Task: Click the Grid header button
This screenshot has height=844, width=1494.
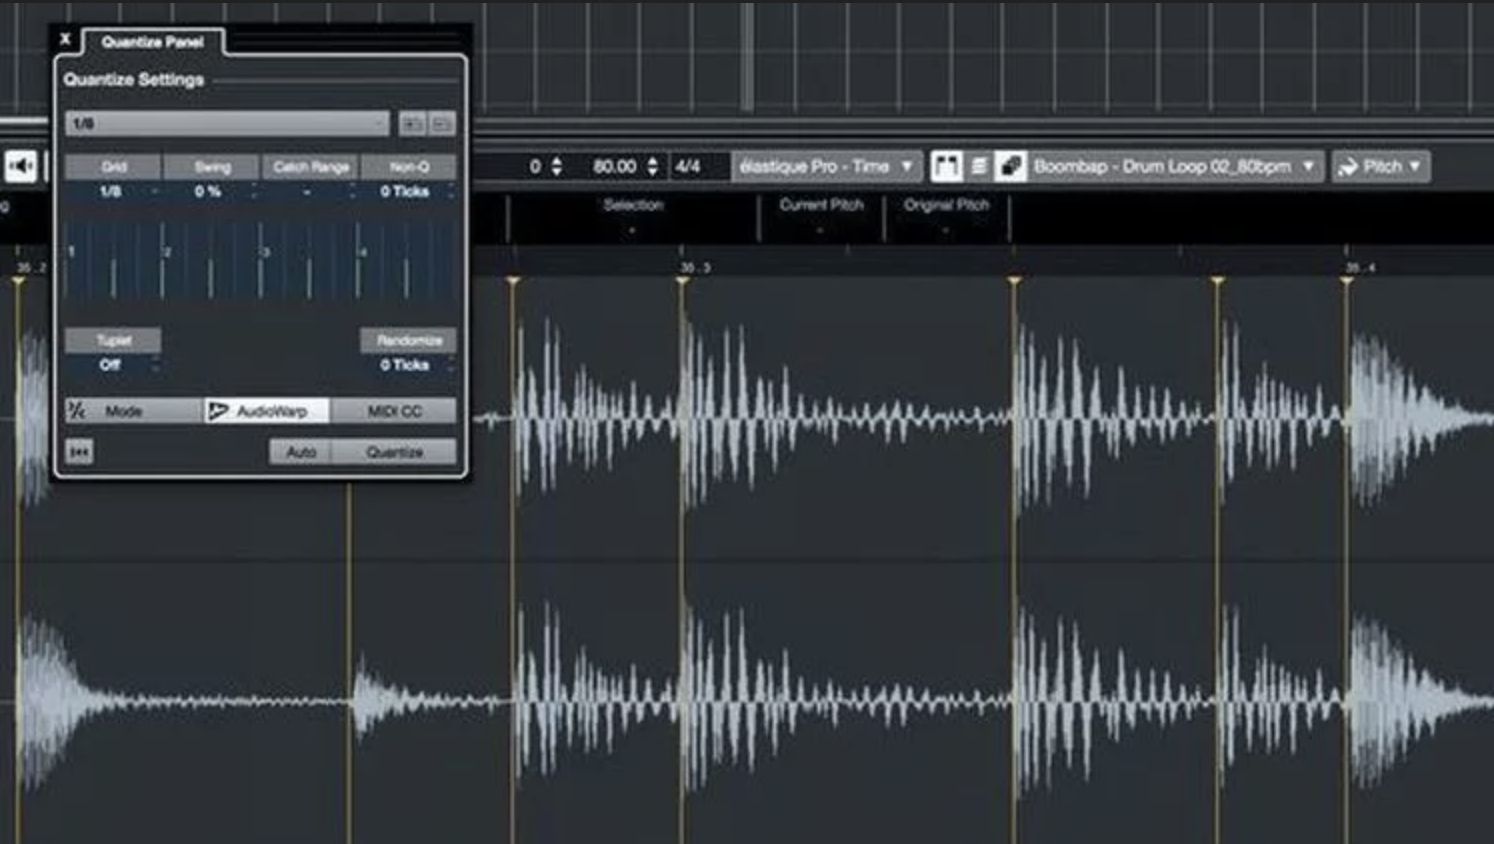Action: (113, 166)
